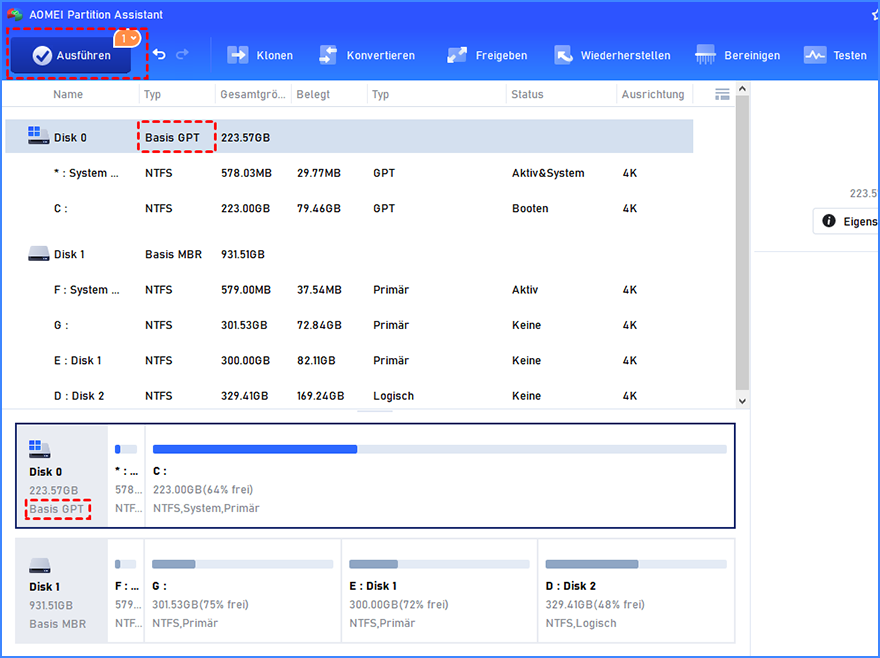Select the G: partition block in disk map
Viewport: 880px width, 658px height.
coord(242,591)
